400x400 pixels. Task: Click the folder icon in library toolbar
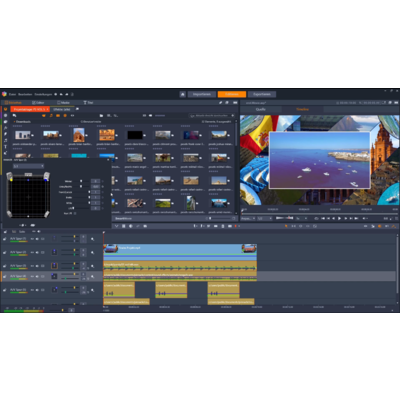101,115
